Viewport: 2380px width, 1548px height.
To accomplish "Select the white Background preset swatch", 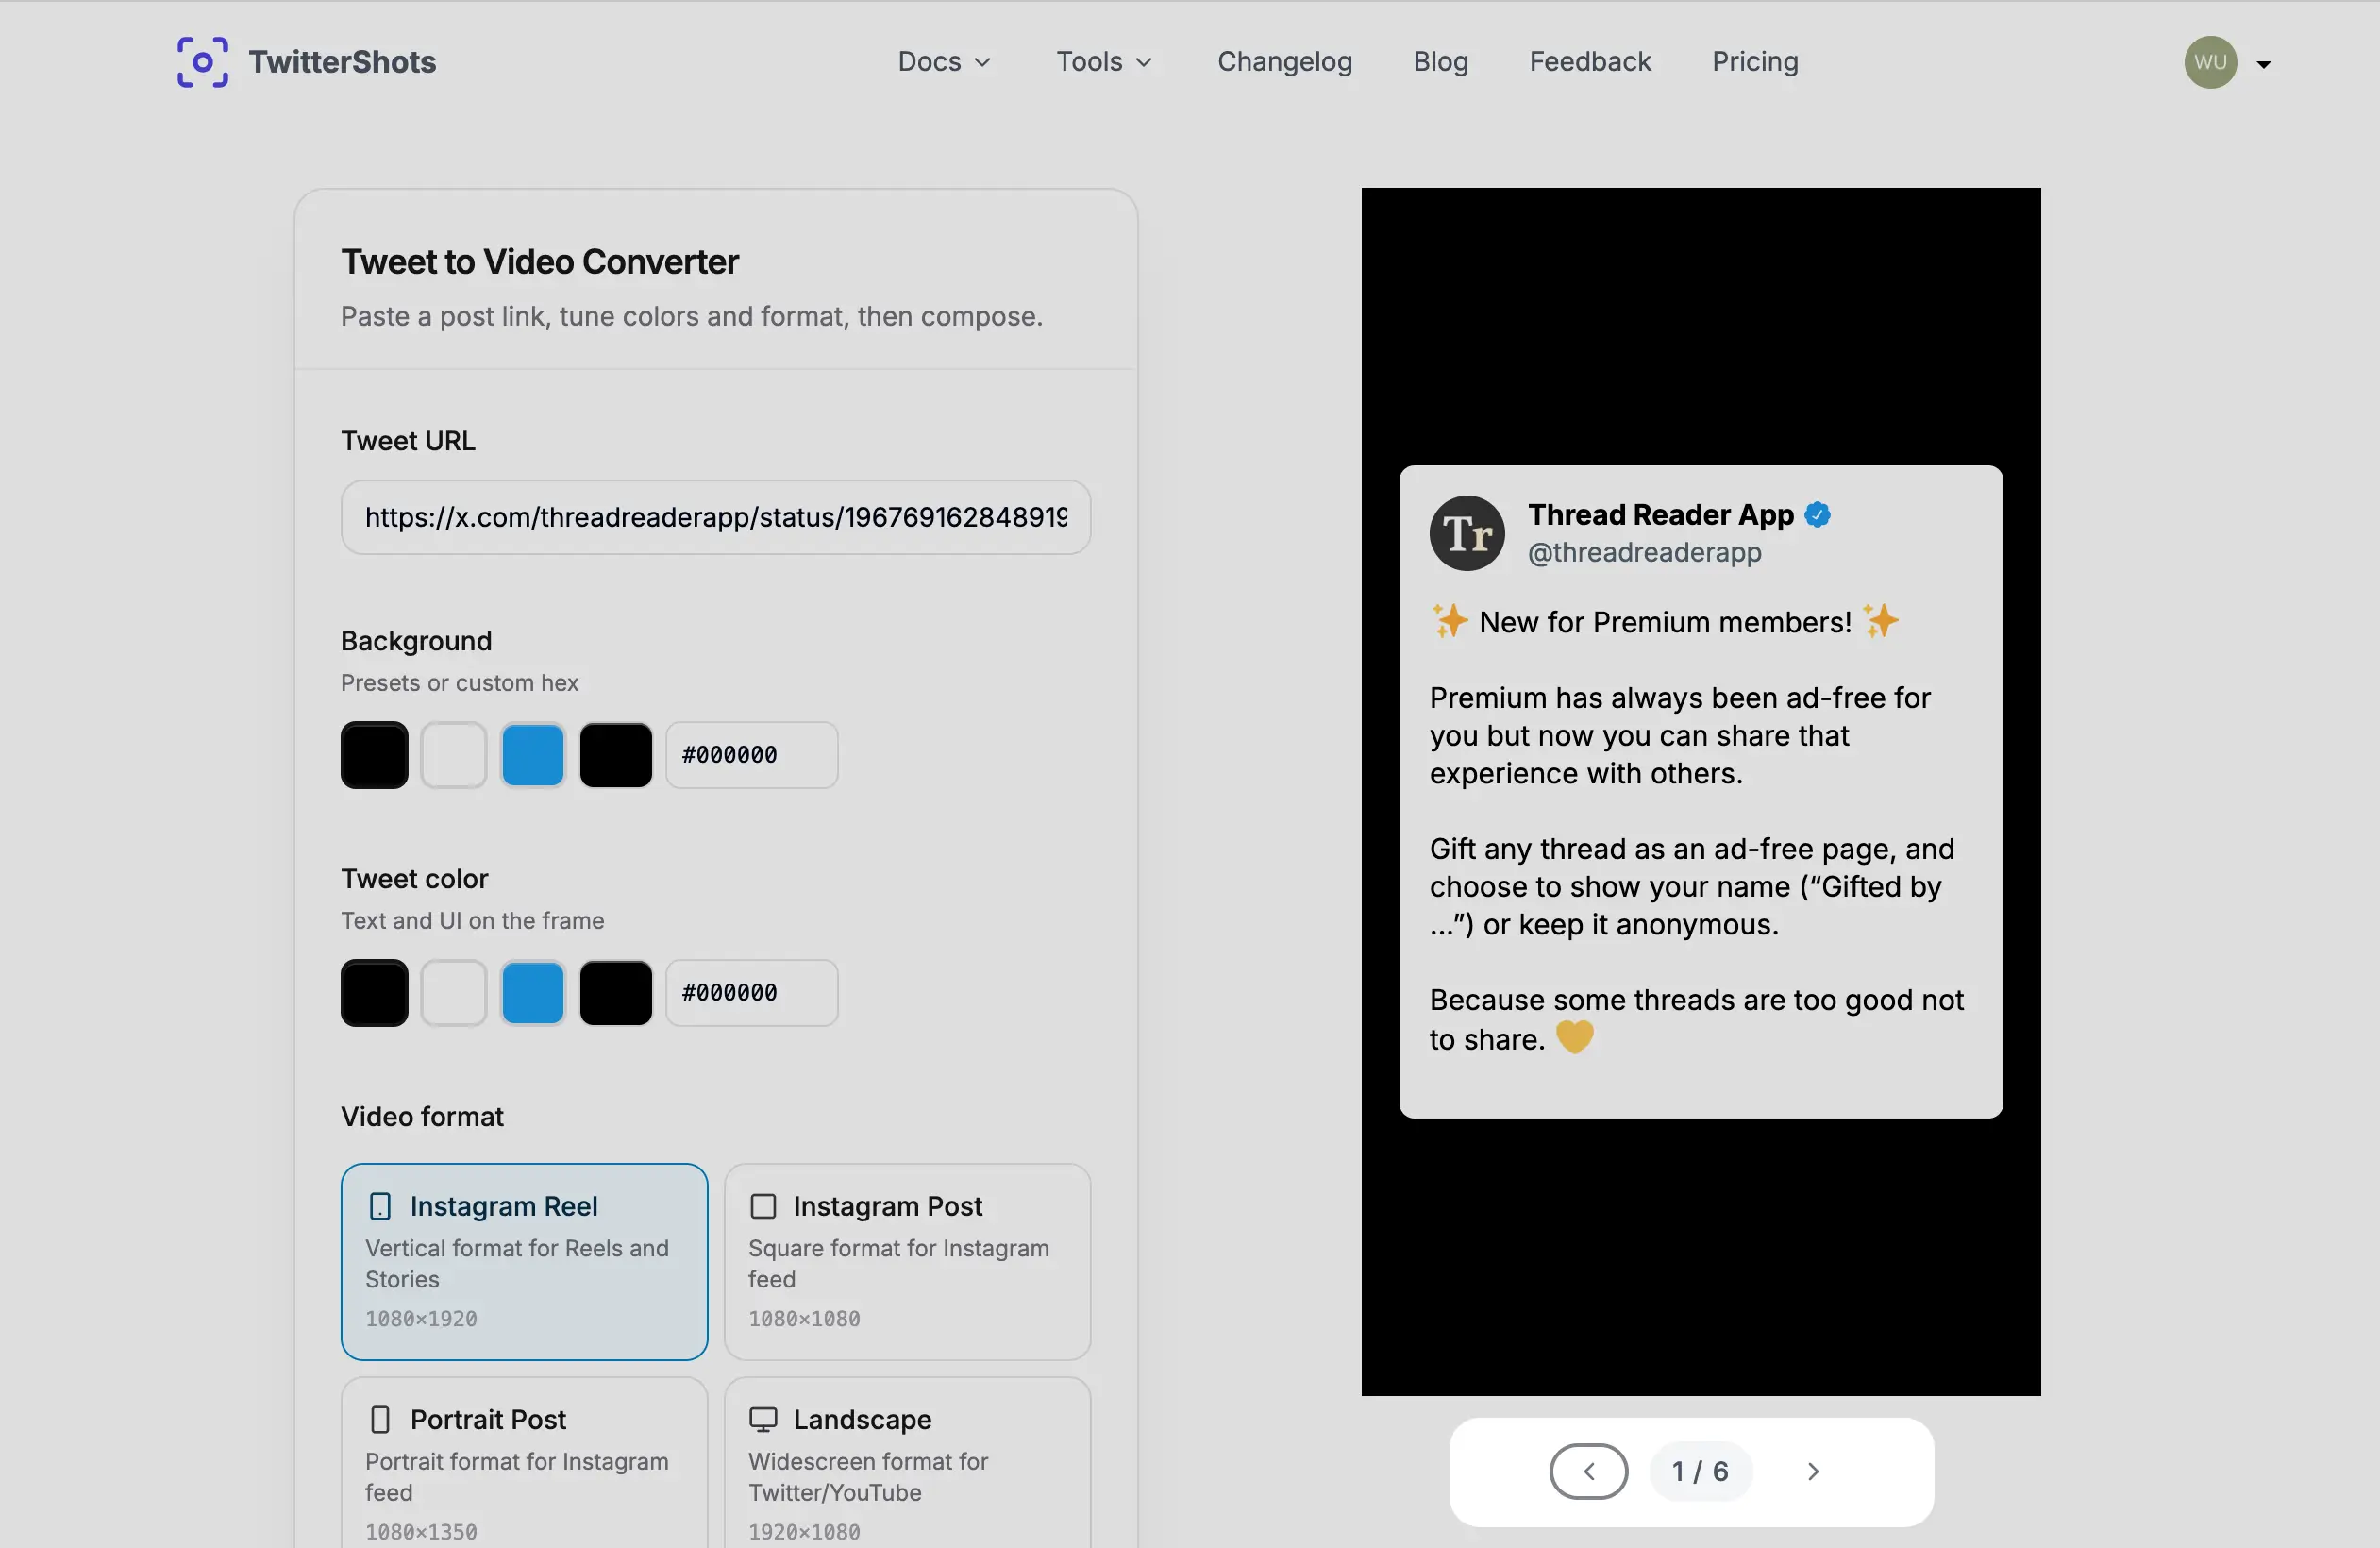I will click(453, 755).
